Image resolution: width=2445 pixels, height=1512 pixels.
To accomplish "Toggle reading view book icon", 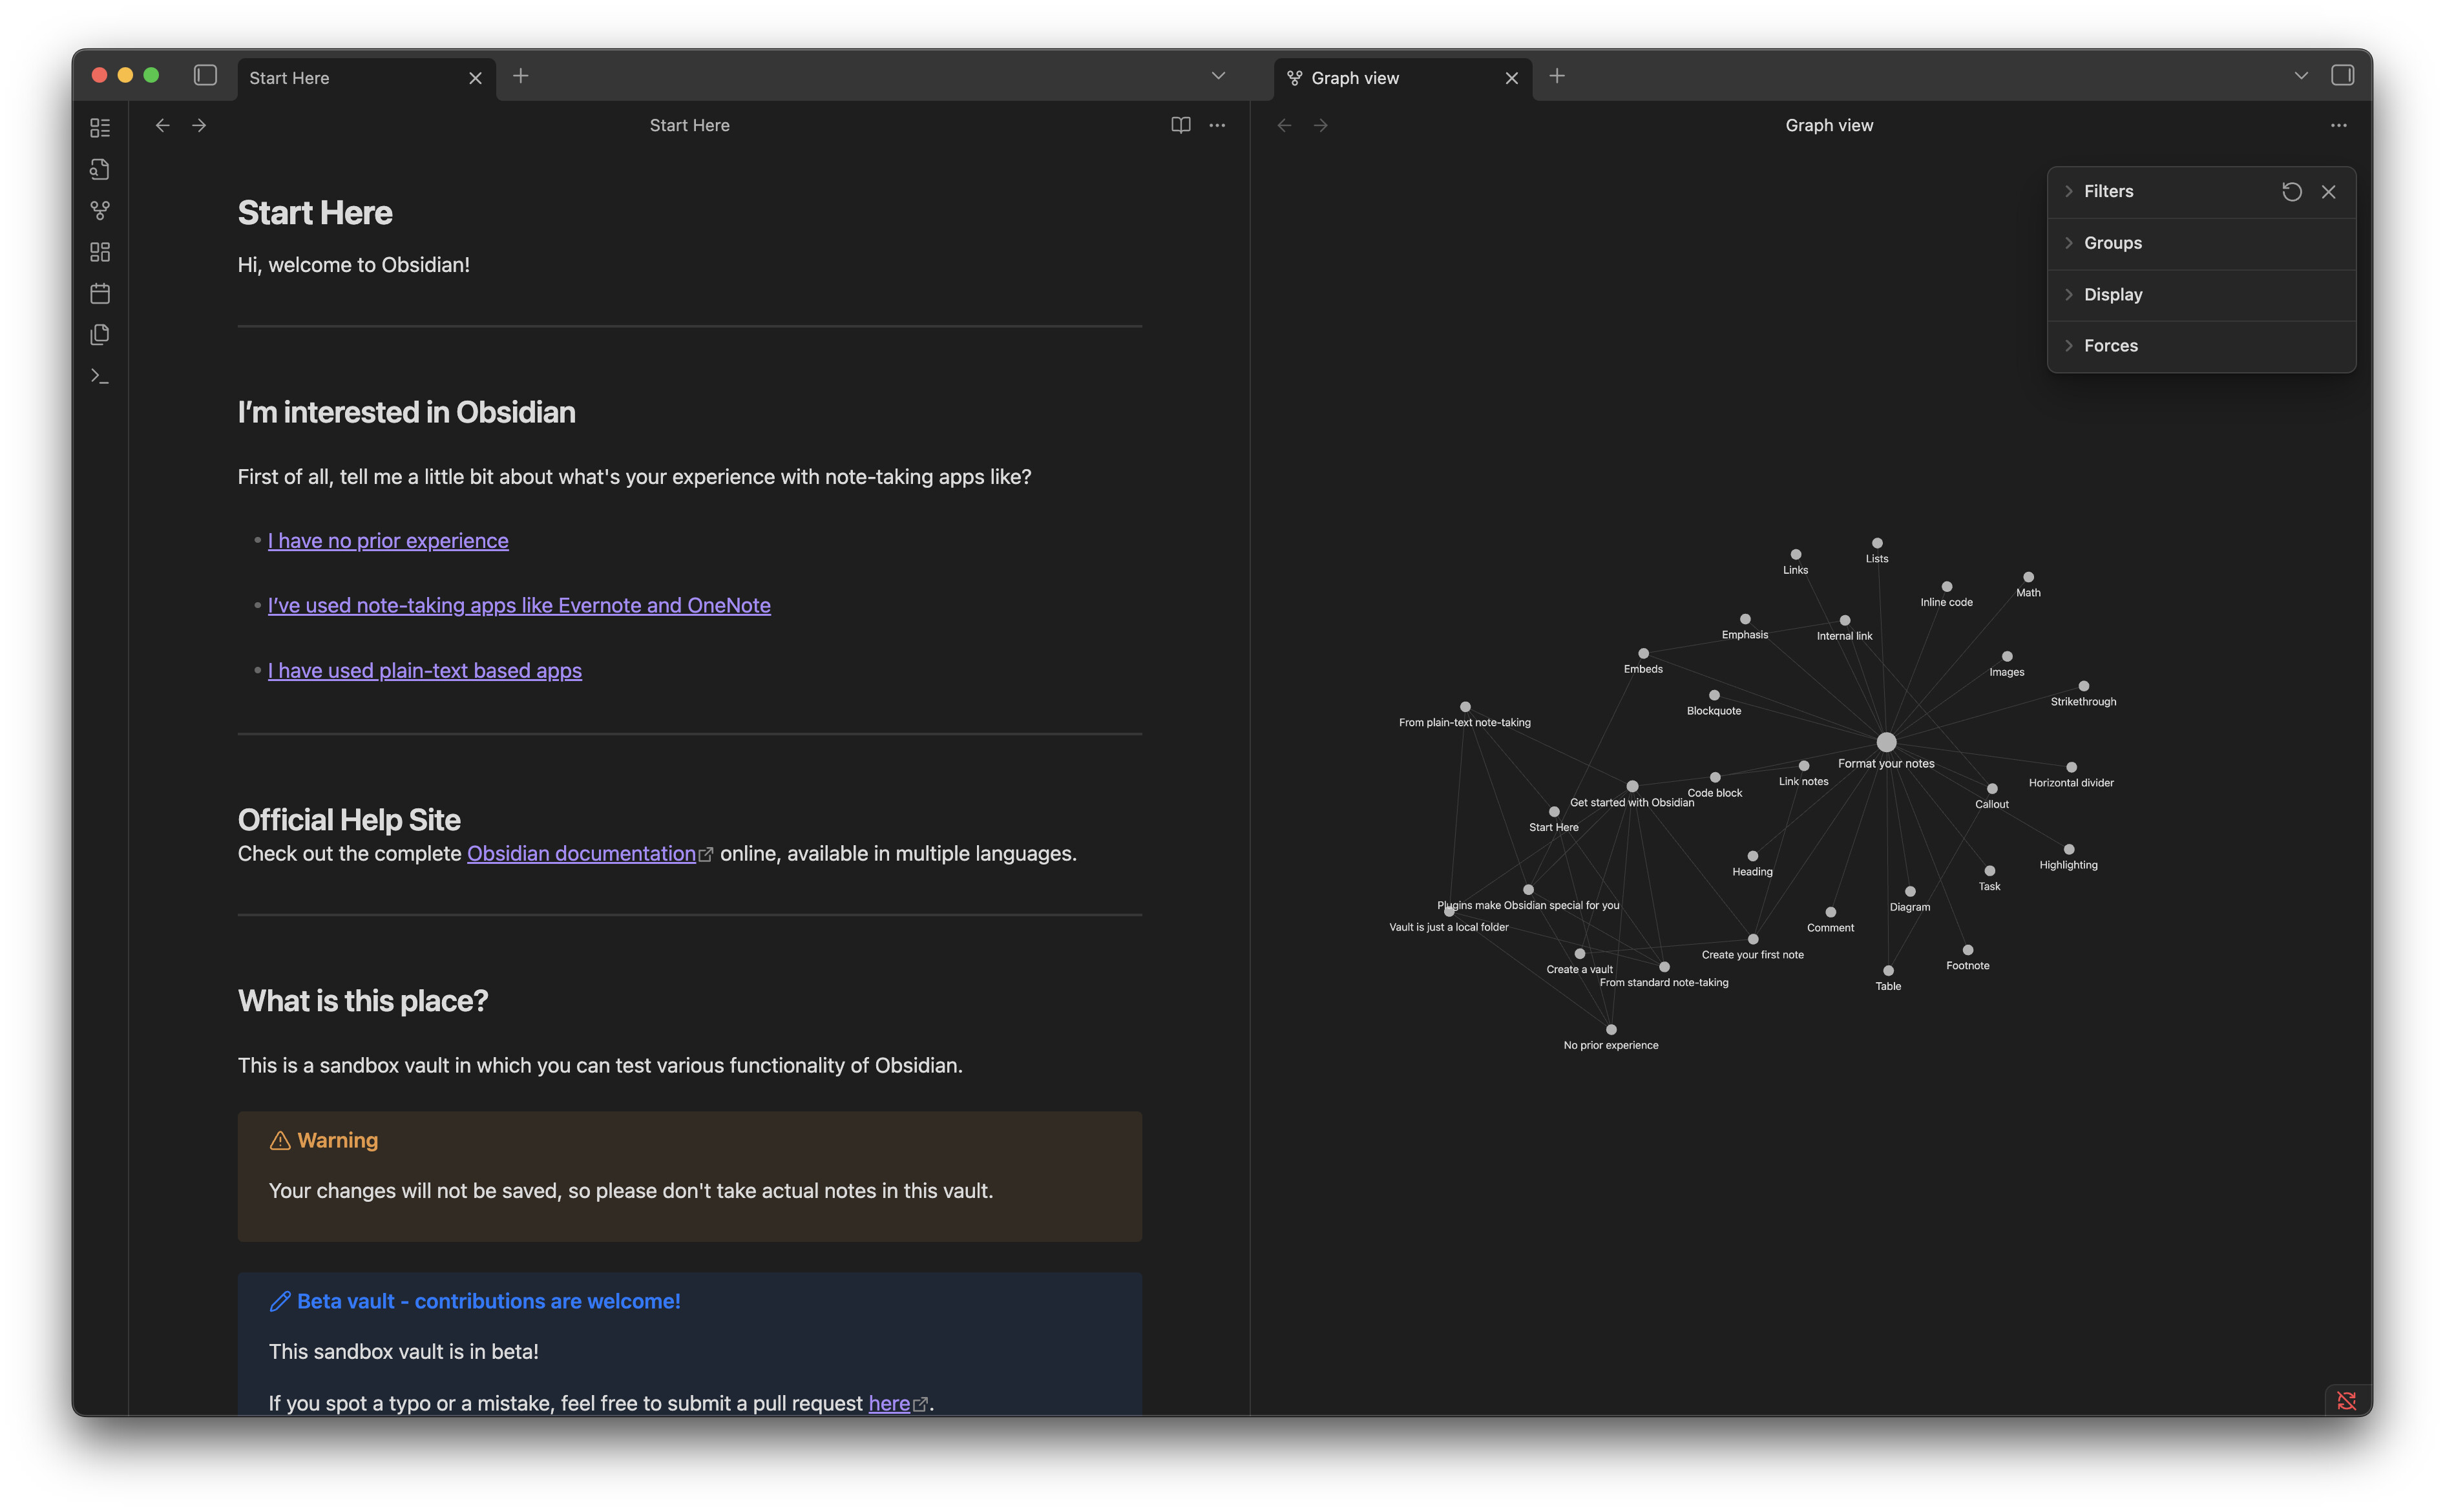I will pyautogui.click(x=1180, y=125).
